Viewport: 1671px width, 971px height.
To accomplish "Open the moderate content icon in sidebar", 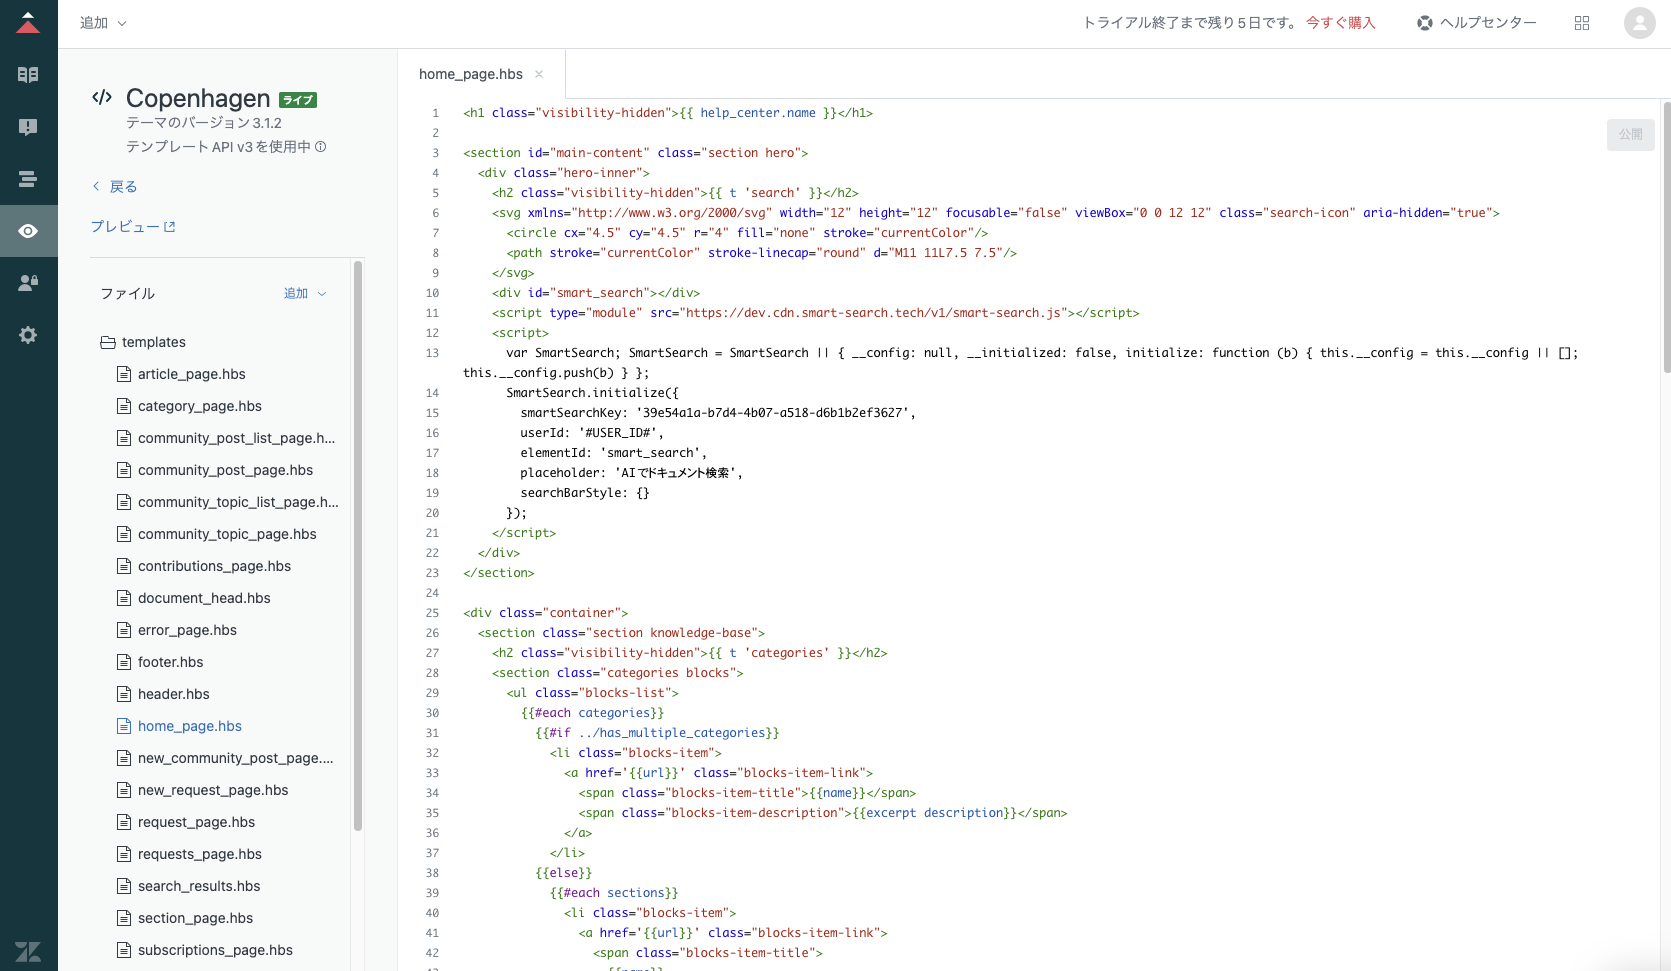I will [x=28, y=127].
